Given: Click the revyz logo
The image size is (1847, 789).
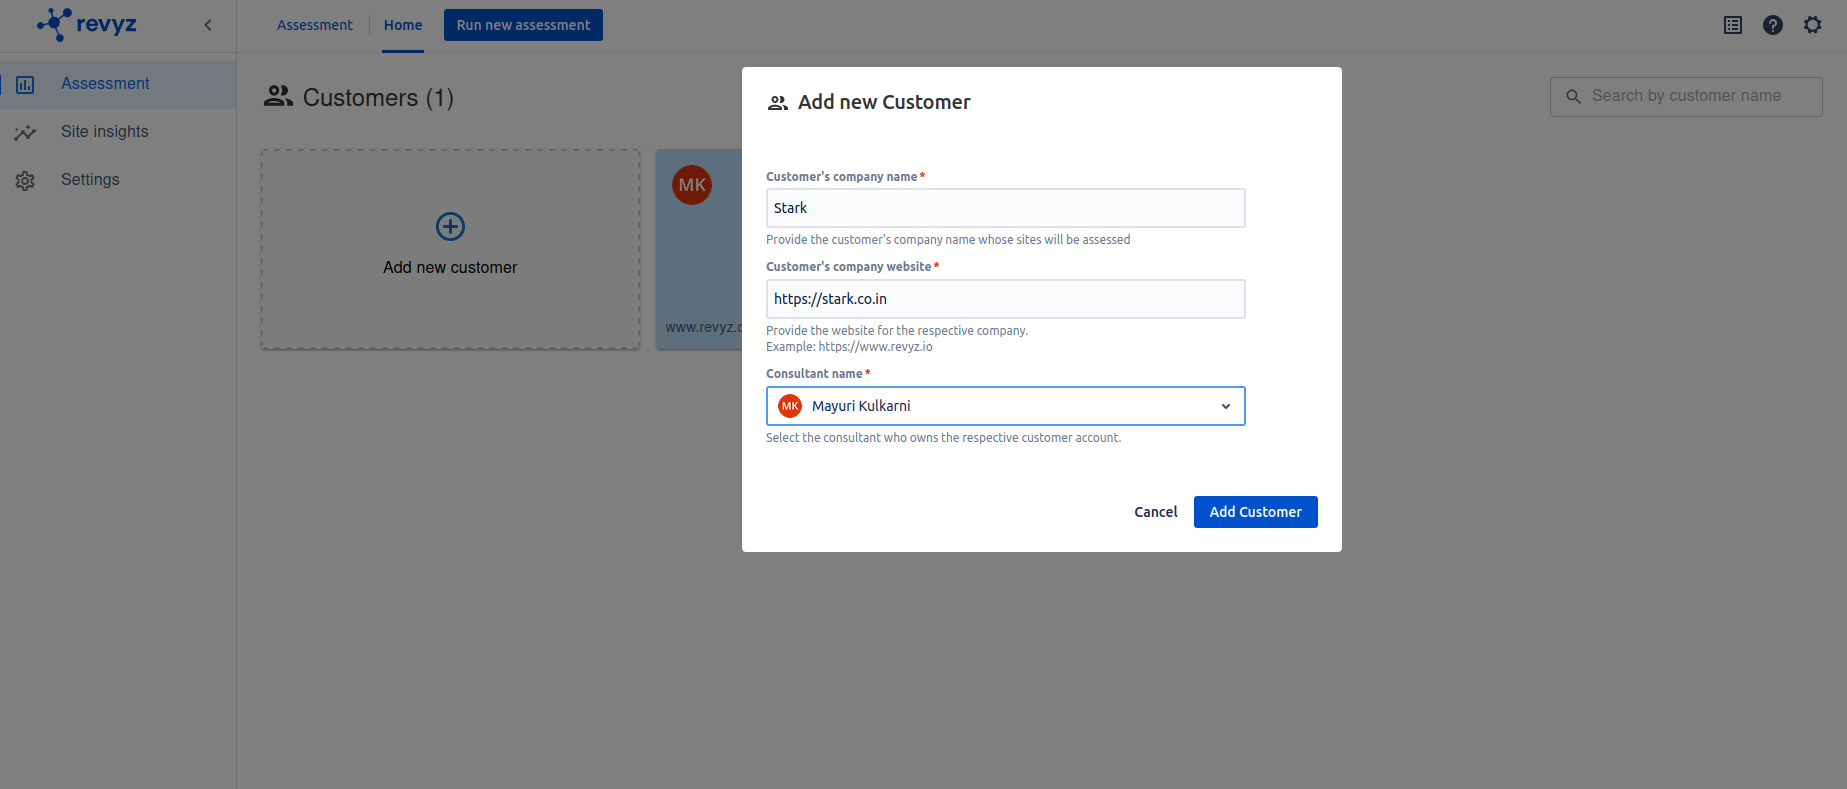Looking at the screenshot, I should pos(87,24).
